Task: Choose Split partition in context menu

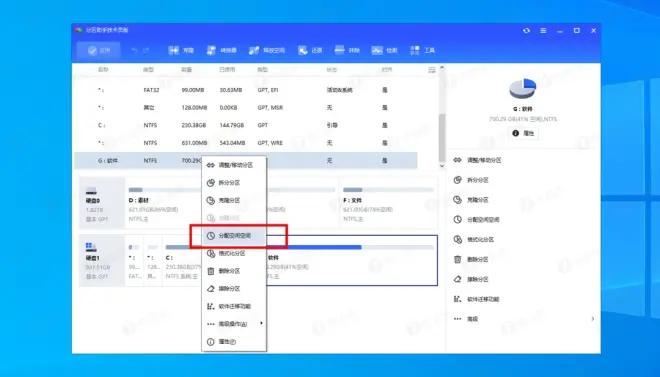Action: tap(234, 183)
